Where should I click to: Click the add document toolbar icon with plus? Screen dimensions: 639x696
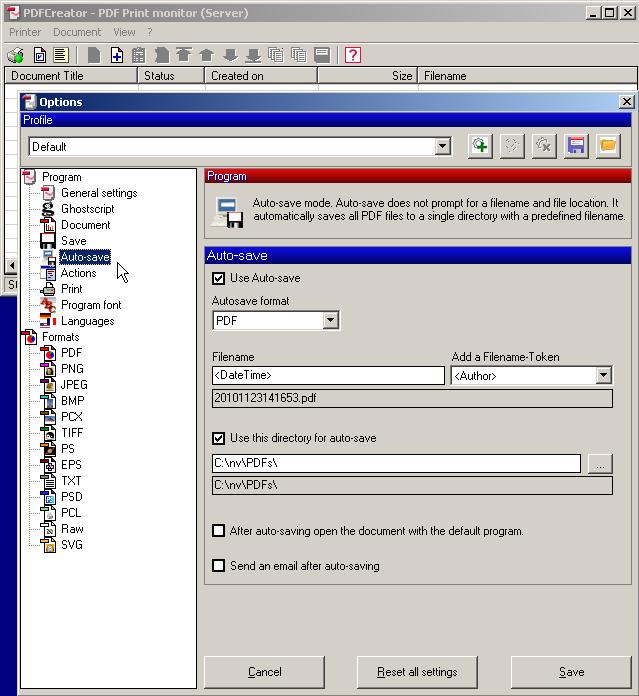(116, 55)
